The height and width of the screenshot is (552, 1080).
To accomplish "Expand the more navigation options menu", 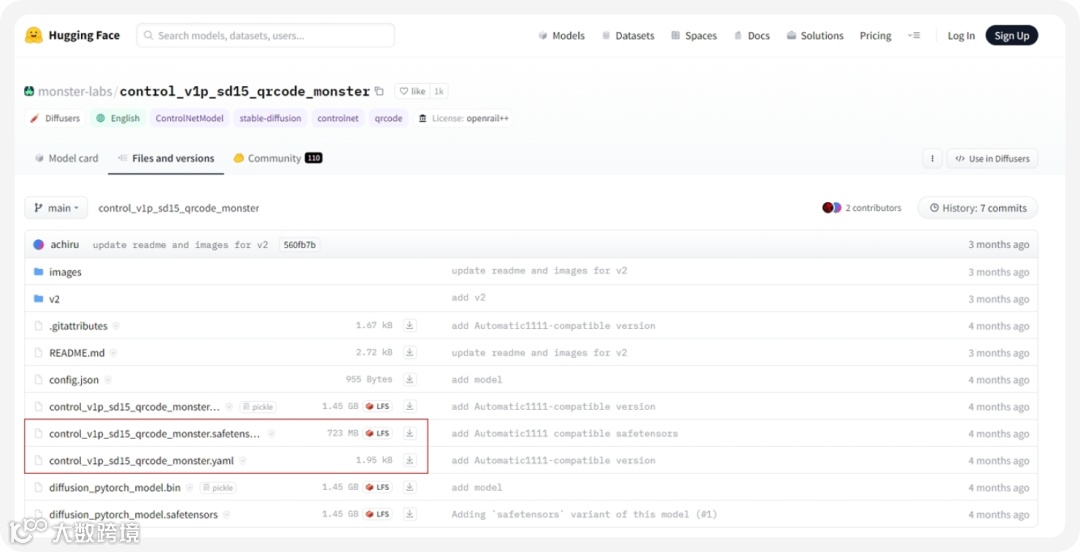I will pyautogui.click(x=914, y=35).
